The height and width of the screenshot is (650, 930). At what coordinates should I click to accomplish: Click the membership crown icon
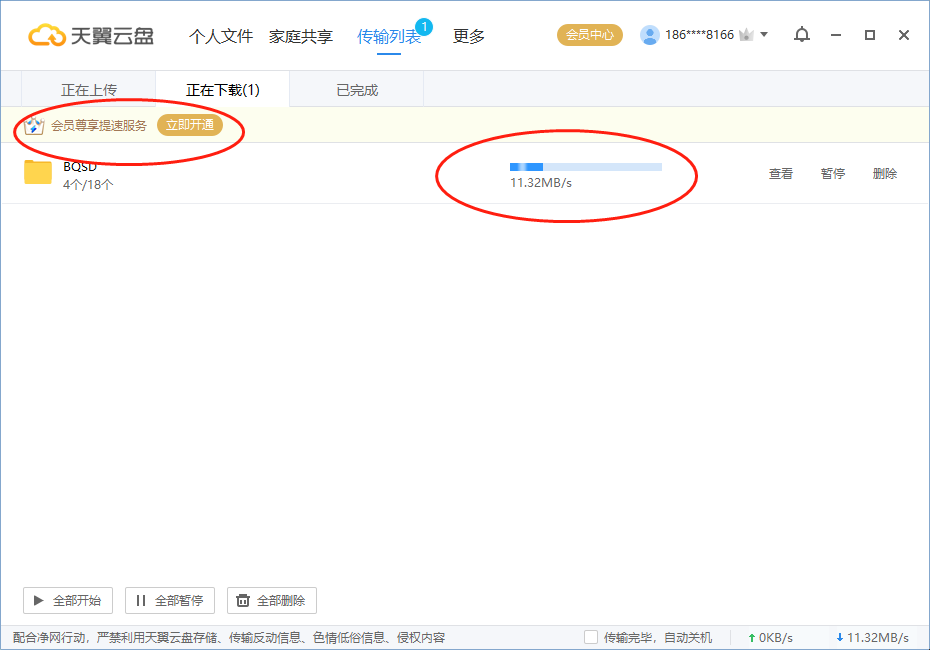click(746, 35)
